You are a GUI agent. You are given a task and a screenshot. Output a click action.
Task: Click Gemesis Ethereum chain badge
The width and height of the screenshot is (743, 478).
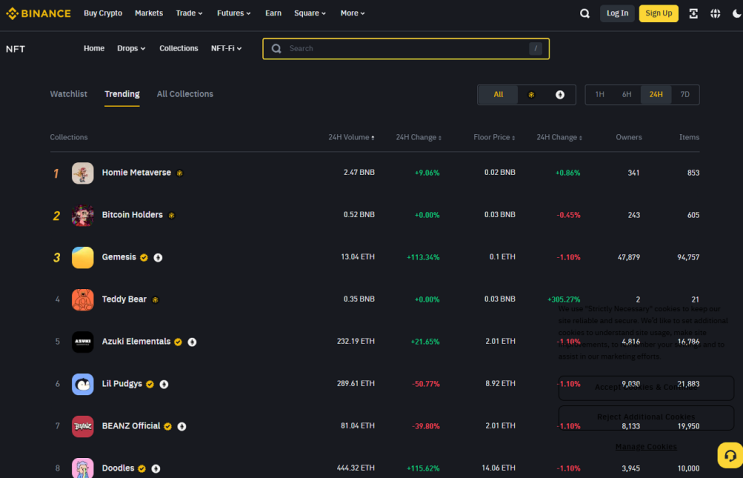pos(158,258)
